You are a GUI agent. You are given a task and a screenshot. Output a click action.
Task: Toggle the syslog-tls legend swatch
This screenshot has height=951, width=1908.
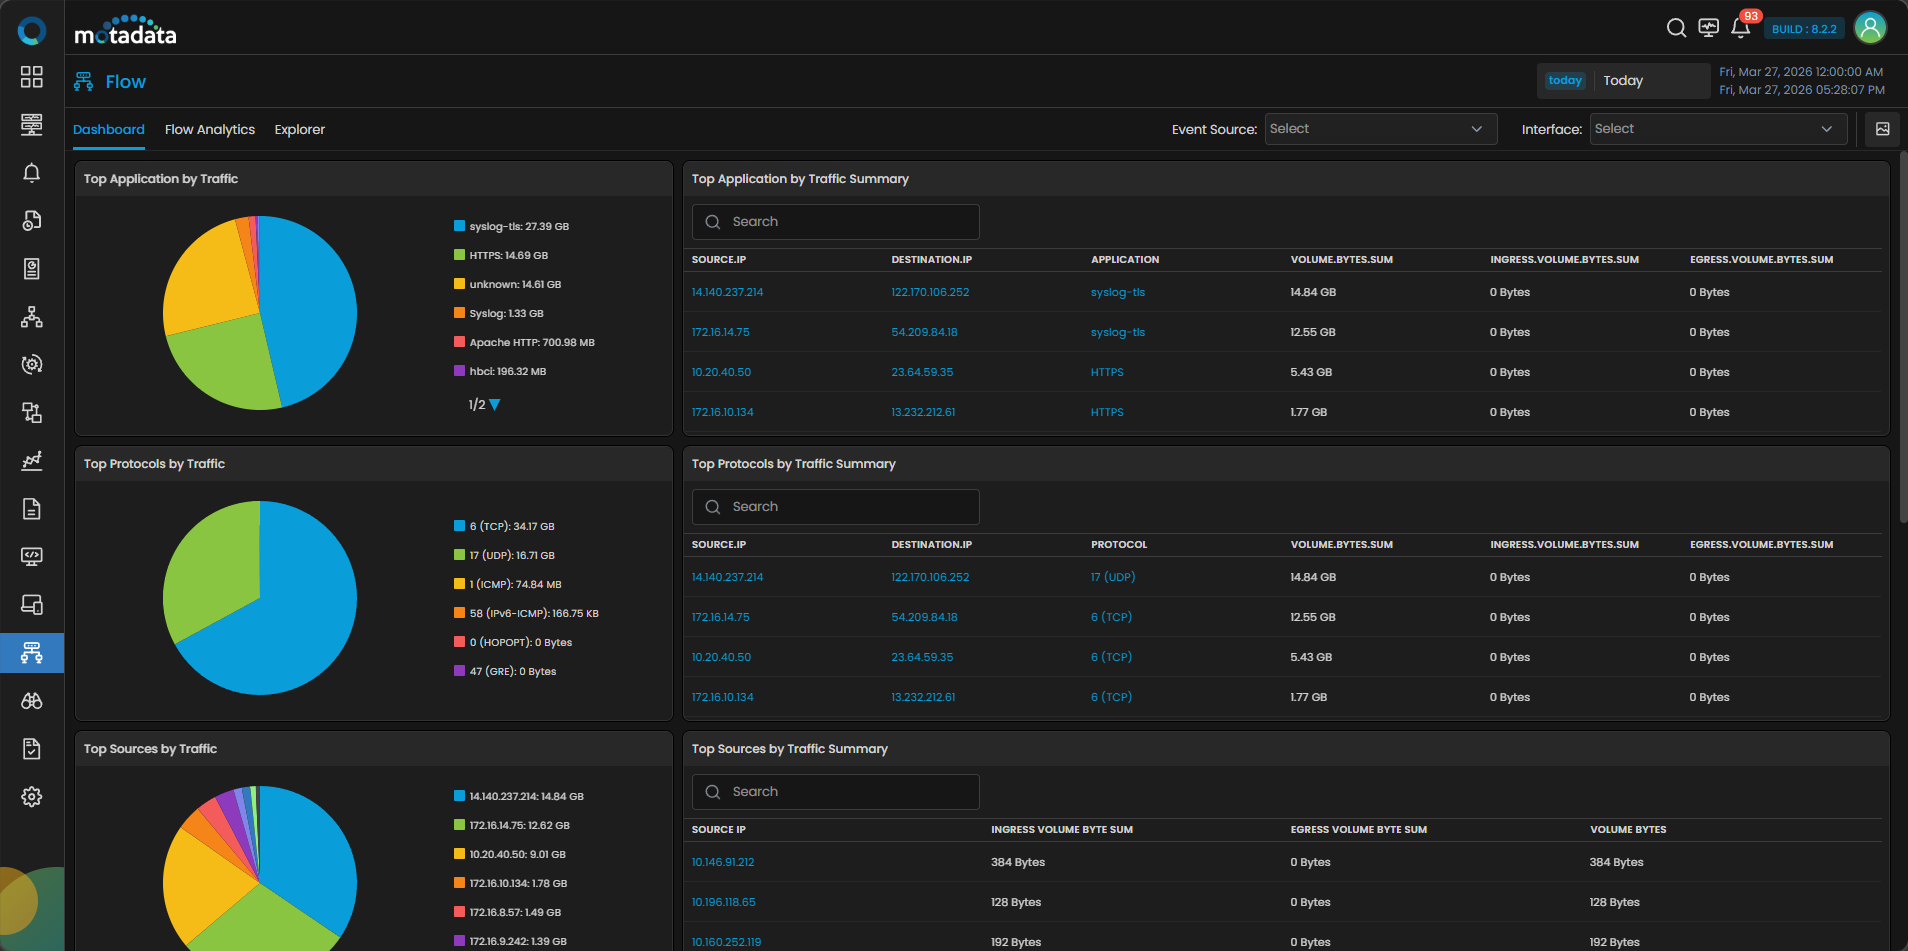click(459, 226)
